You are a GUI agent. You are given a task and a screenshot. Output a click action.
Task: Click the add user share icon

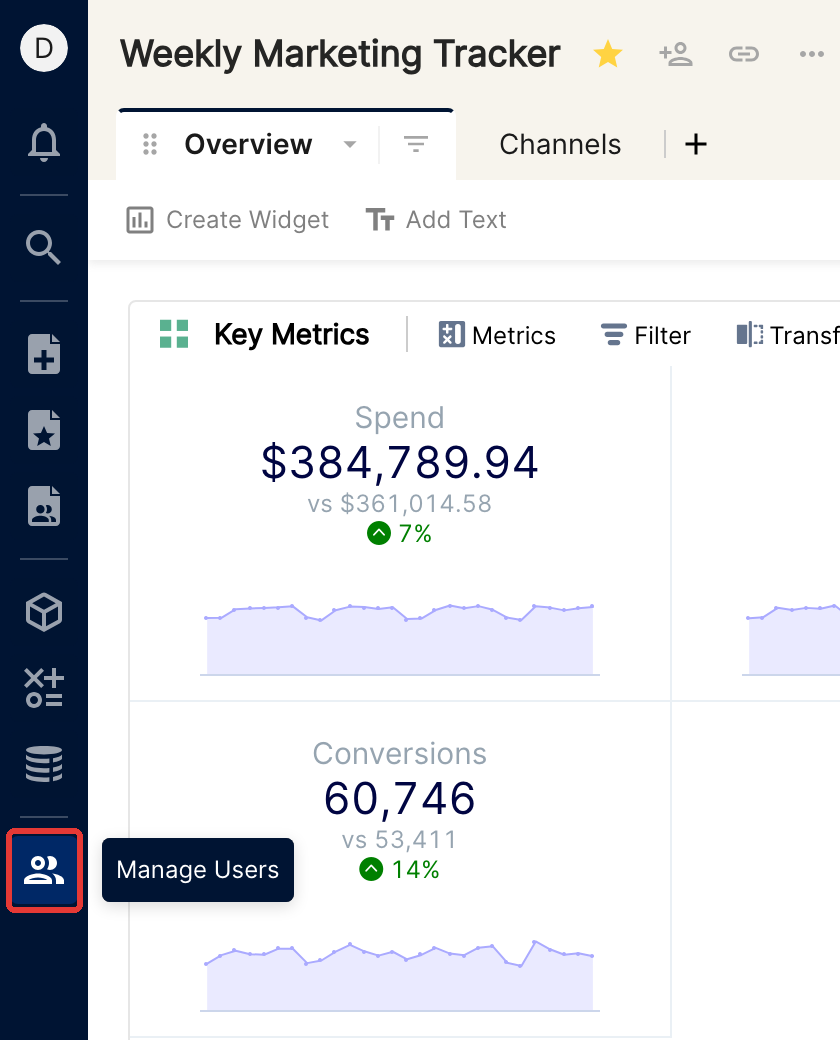tap(676, 54)
